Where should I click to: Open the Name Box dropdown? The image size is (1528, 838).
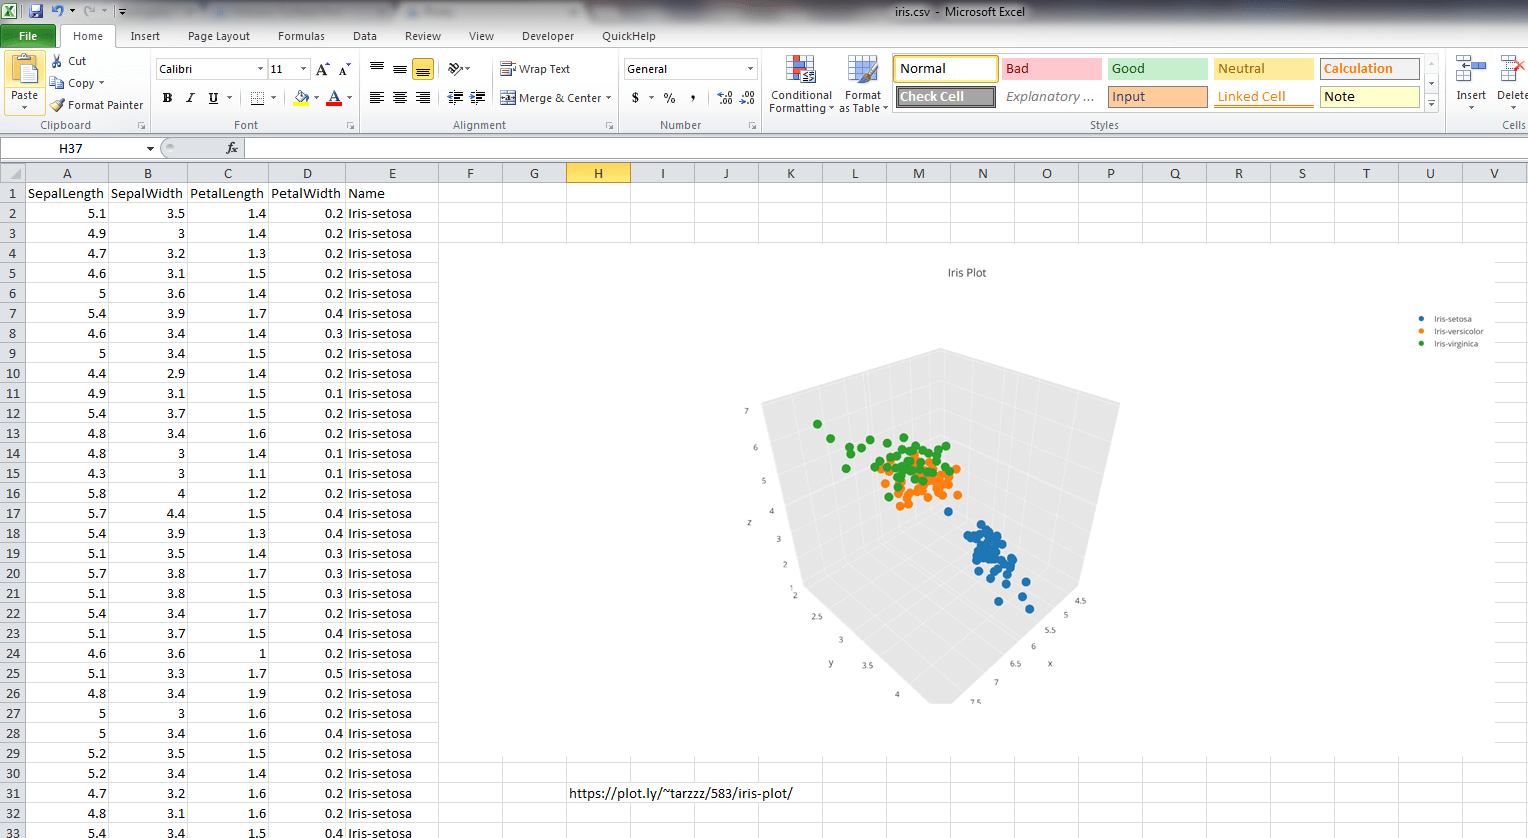click(x=150, y=148)
